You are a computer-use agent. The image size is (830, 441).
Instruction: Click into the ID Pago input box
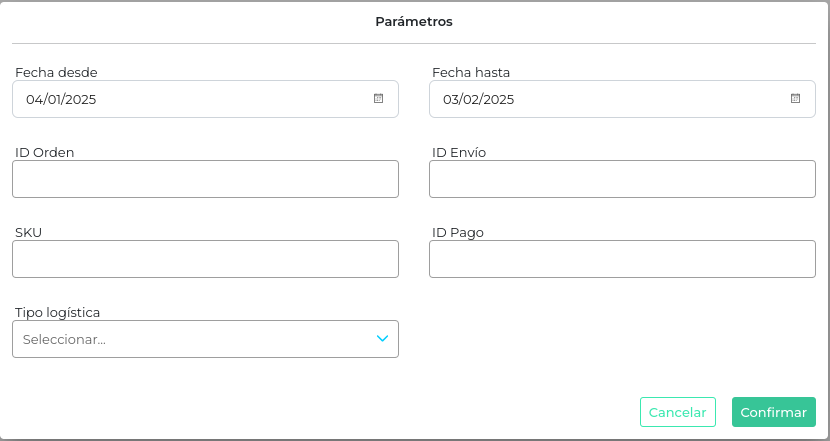coord(622,259)
